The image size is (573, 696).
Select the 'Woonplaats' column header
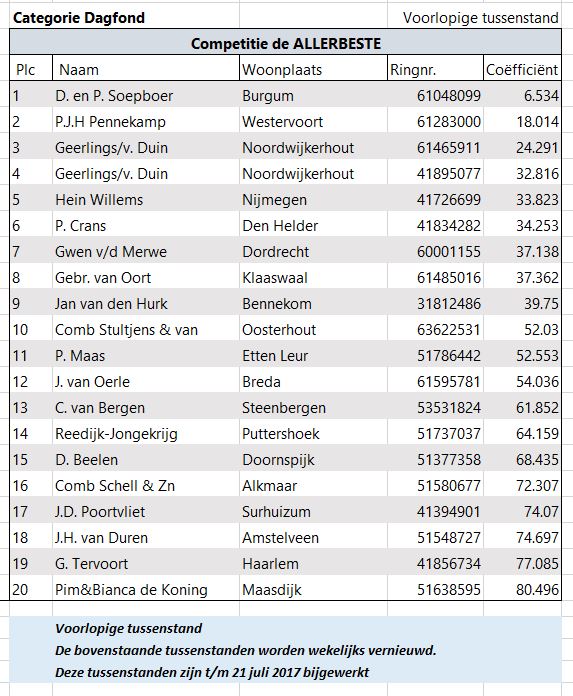coord(313,69)
